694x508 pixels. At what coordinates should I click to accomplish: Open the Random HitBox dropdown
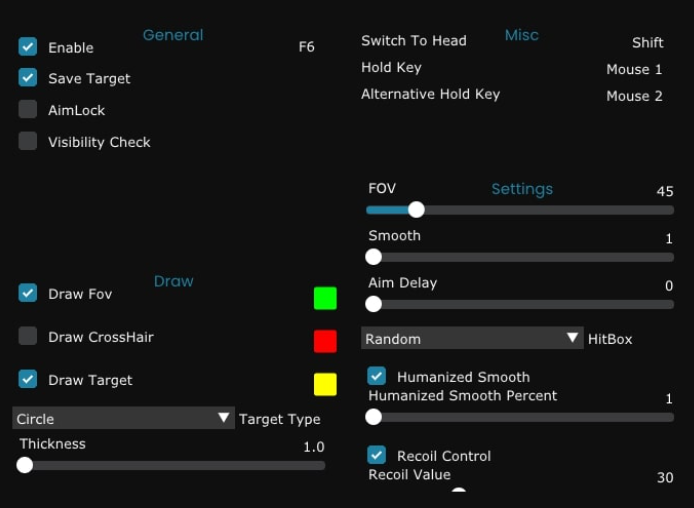coord(472,338)
